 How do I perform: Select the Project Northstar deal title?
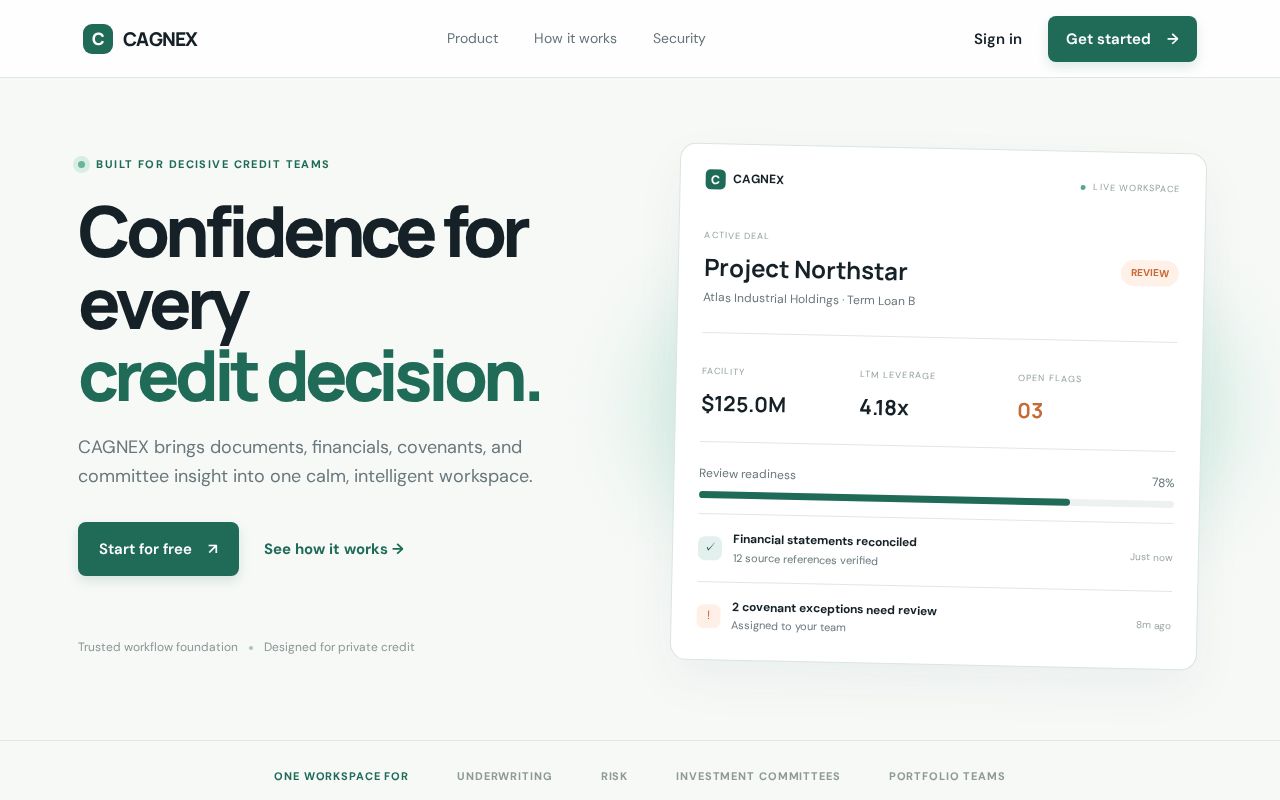(x=806, y=269)
